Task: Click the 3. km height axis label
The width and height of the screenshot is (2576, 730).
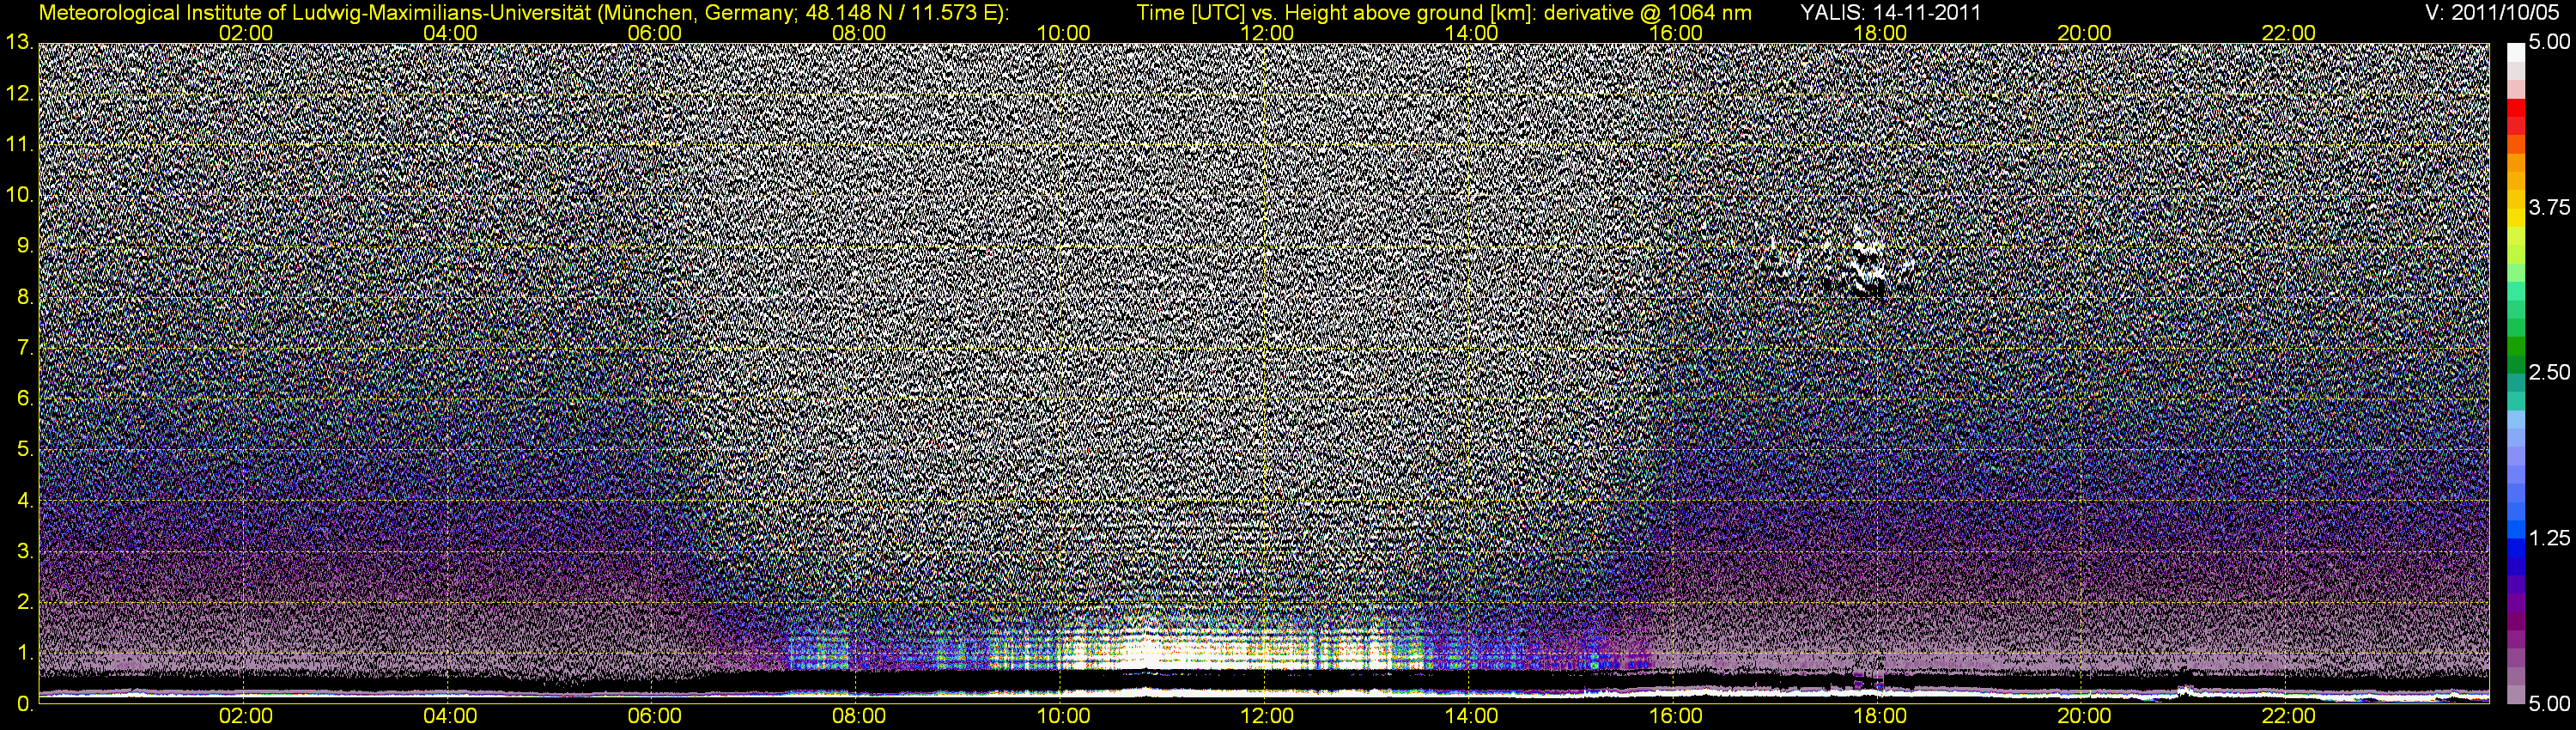Action: tap(24, 551)
